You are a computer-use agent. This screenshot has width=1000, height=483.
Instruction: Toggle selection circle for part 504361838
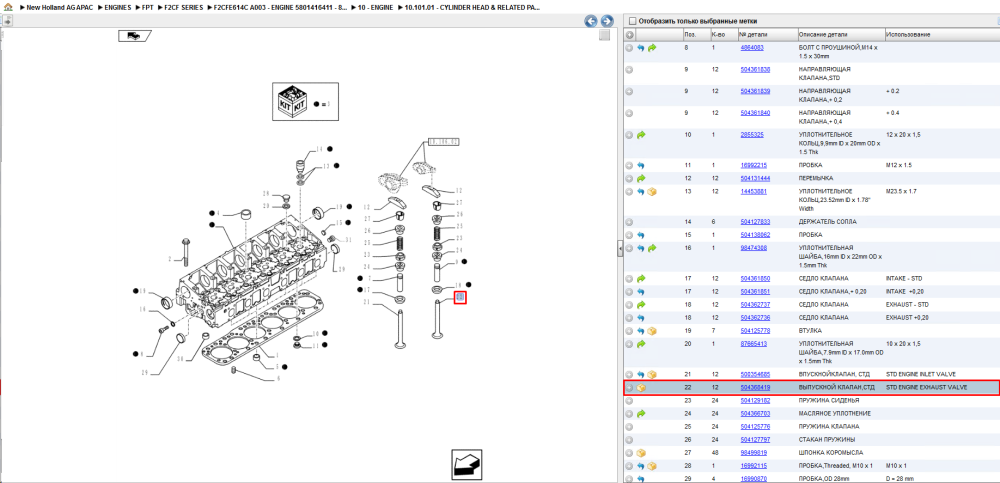click(629, 70)
